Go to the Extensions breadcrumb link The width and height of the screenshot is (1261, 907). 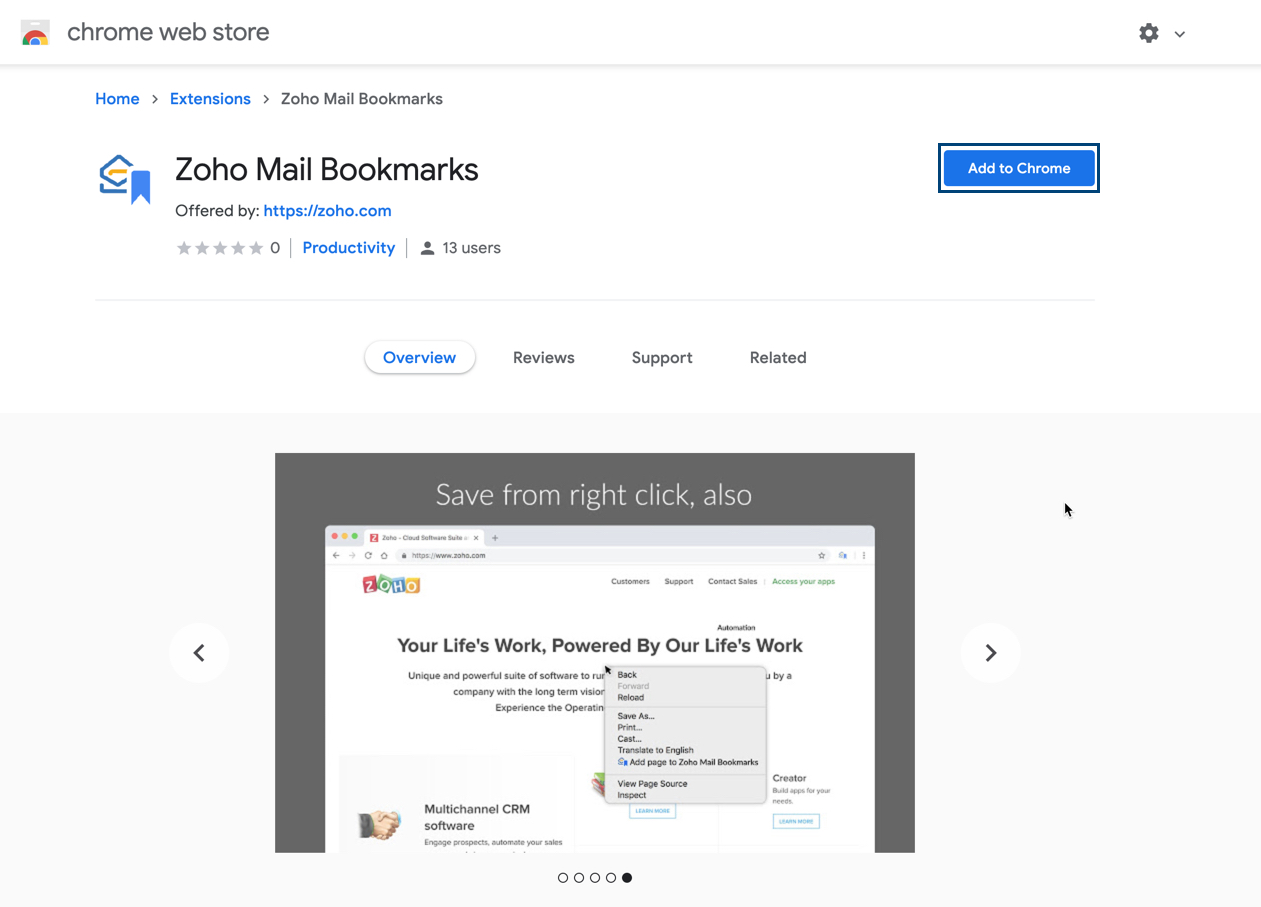pos(210,98)
